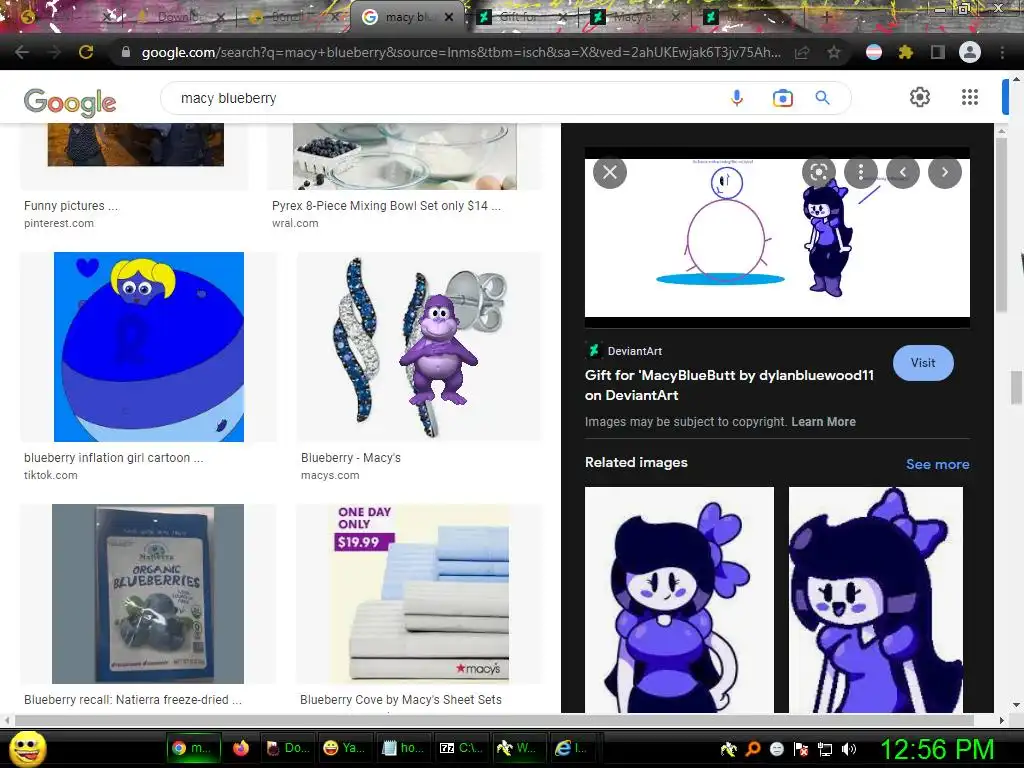Click the orange magnifier tray icon
The image size is (1024, 768).
point(753,750)
